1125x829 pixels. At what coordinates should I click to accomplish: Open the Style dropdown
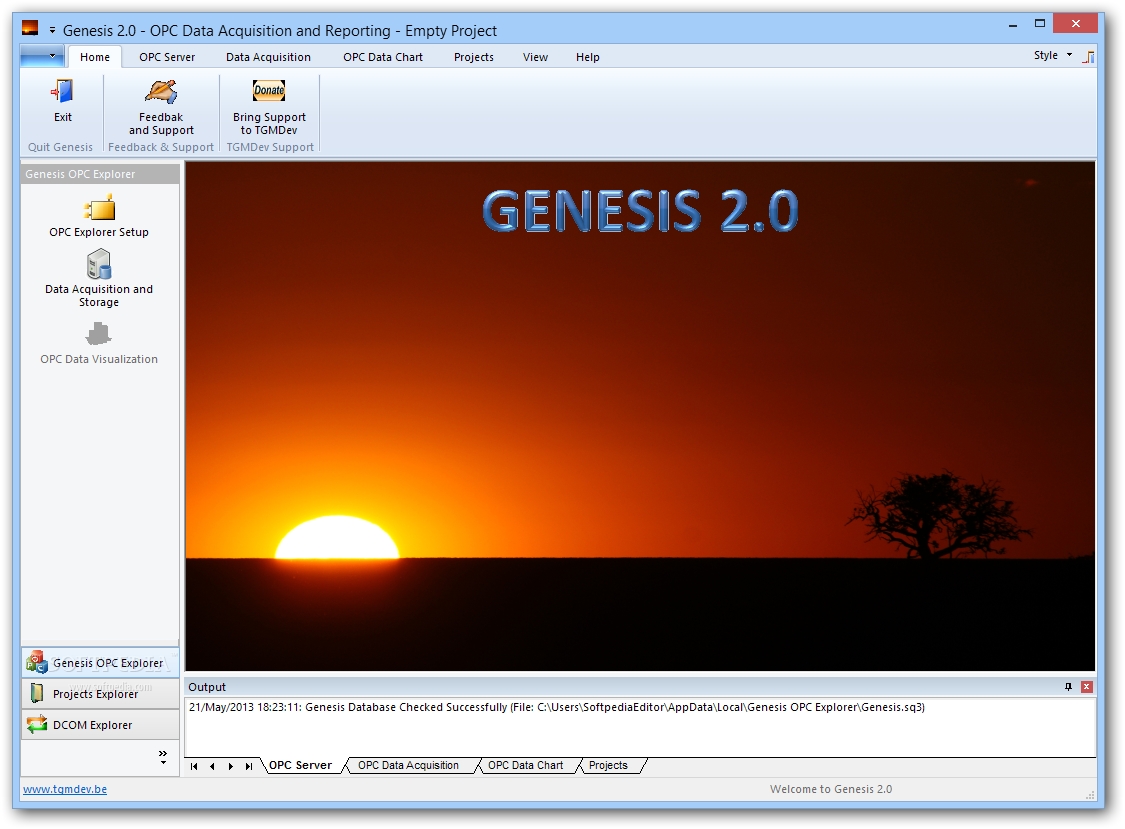pyautogui.click(x=1053, y=55)
